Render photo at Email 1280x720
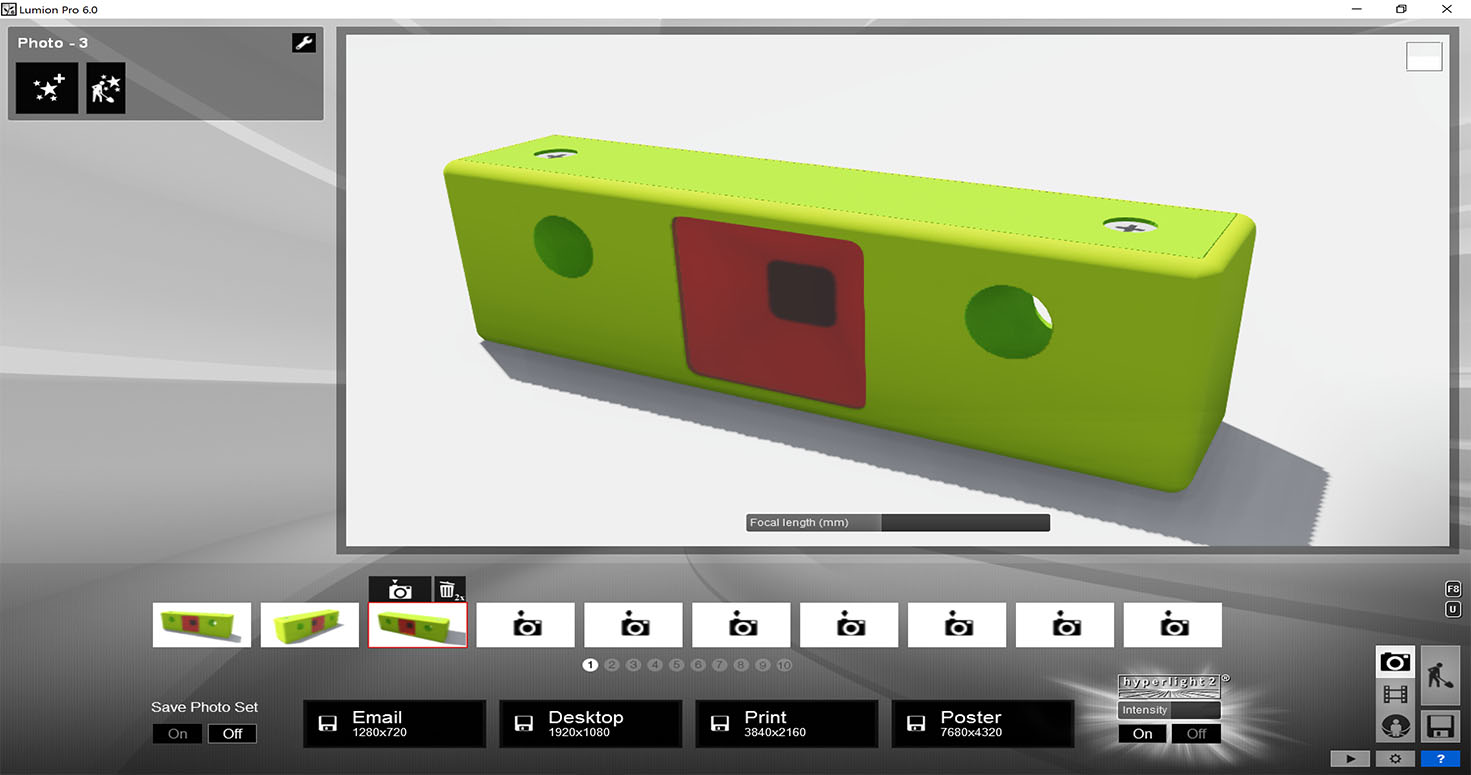 (x=395, y=724)
